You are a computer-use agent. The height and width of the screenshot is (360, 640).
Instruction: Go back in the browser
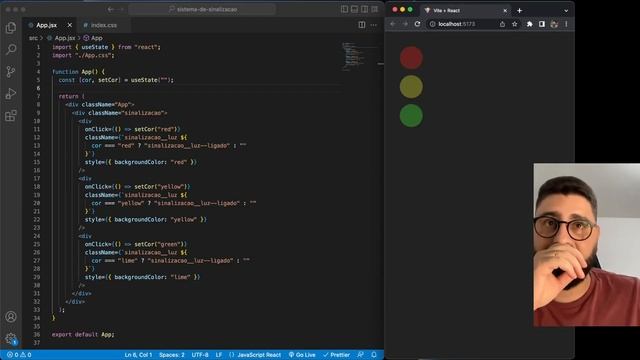[393, 24]
